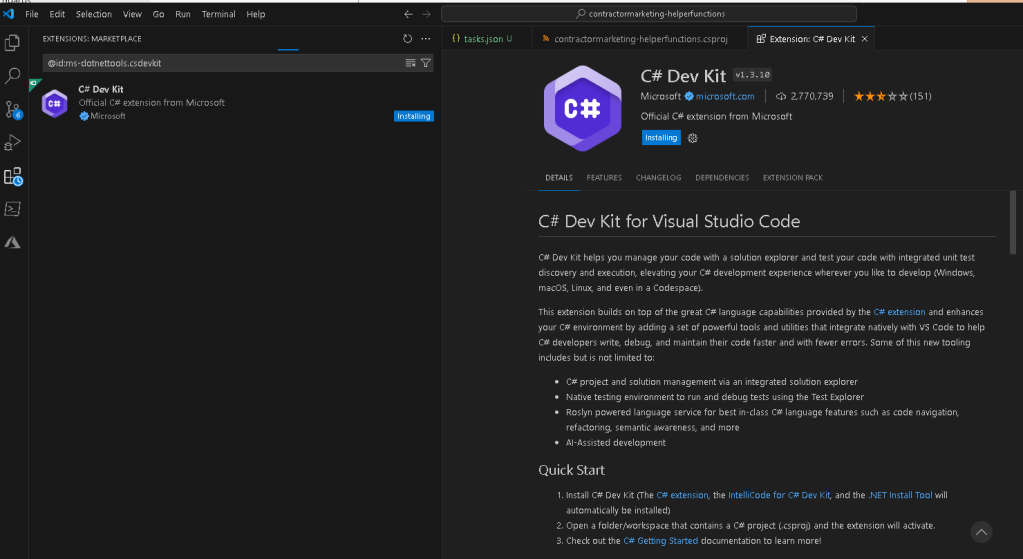The height and width of the screenshot is (559, 1023).
Task: Close the Extension: C# Dev Kit tab
Action: [x=864, y=39]
